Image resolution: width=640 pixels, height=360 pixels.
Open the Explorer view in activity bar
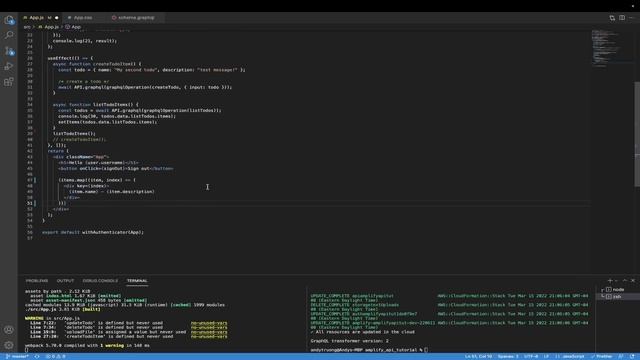point(9,20)
